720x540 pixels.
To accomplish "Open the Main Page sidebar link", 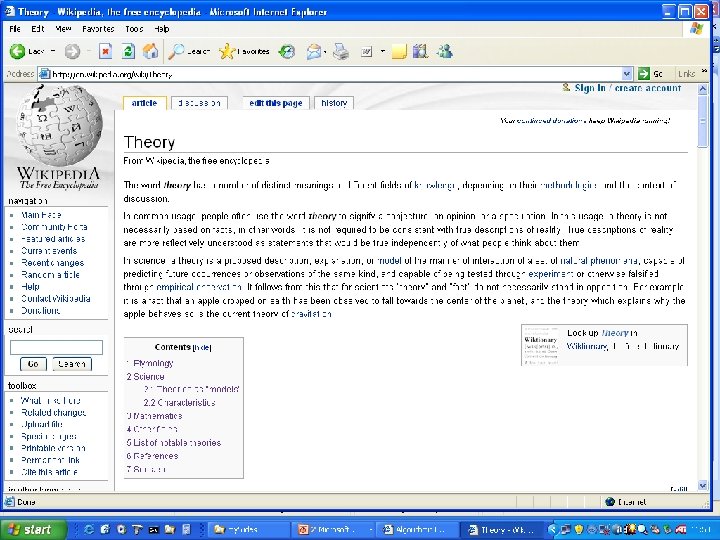I will (41, 215).
